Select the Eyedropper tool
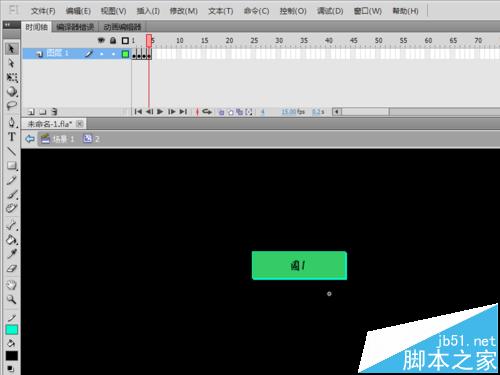Image resolution: width=500 pixels, height=375 pixels. (12, 254)
